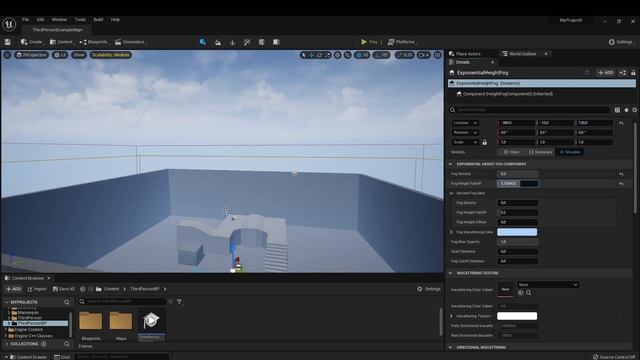Click Blueprint/add script icon next to ADD
The width and height of the screenshot is (640, 360).
click(622, 73)
